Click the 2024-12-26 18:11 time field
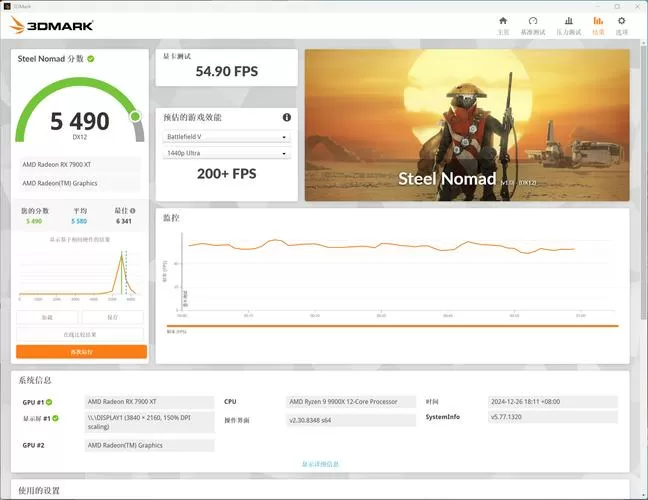Screen dimensions: 648x500 (553, 402)
